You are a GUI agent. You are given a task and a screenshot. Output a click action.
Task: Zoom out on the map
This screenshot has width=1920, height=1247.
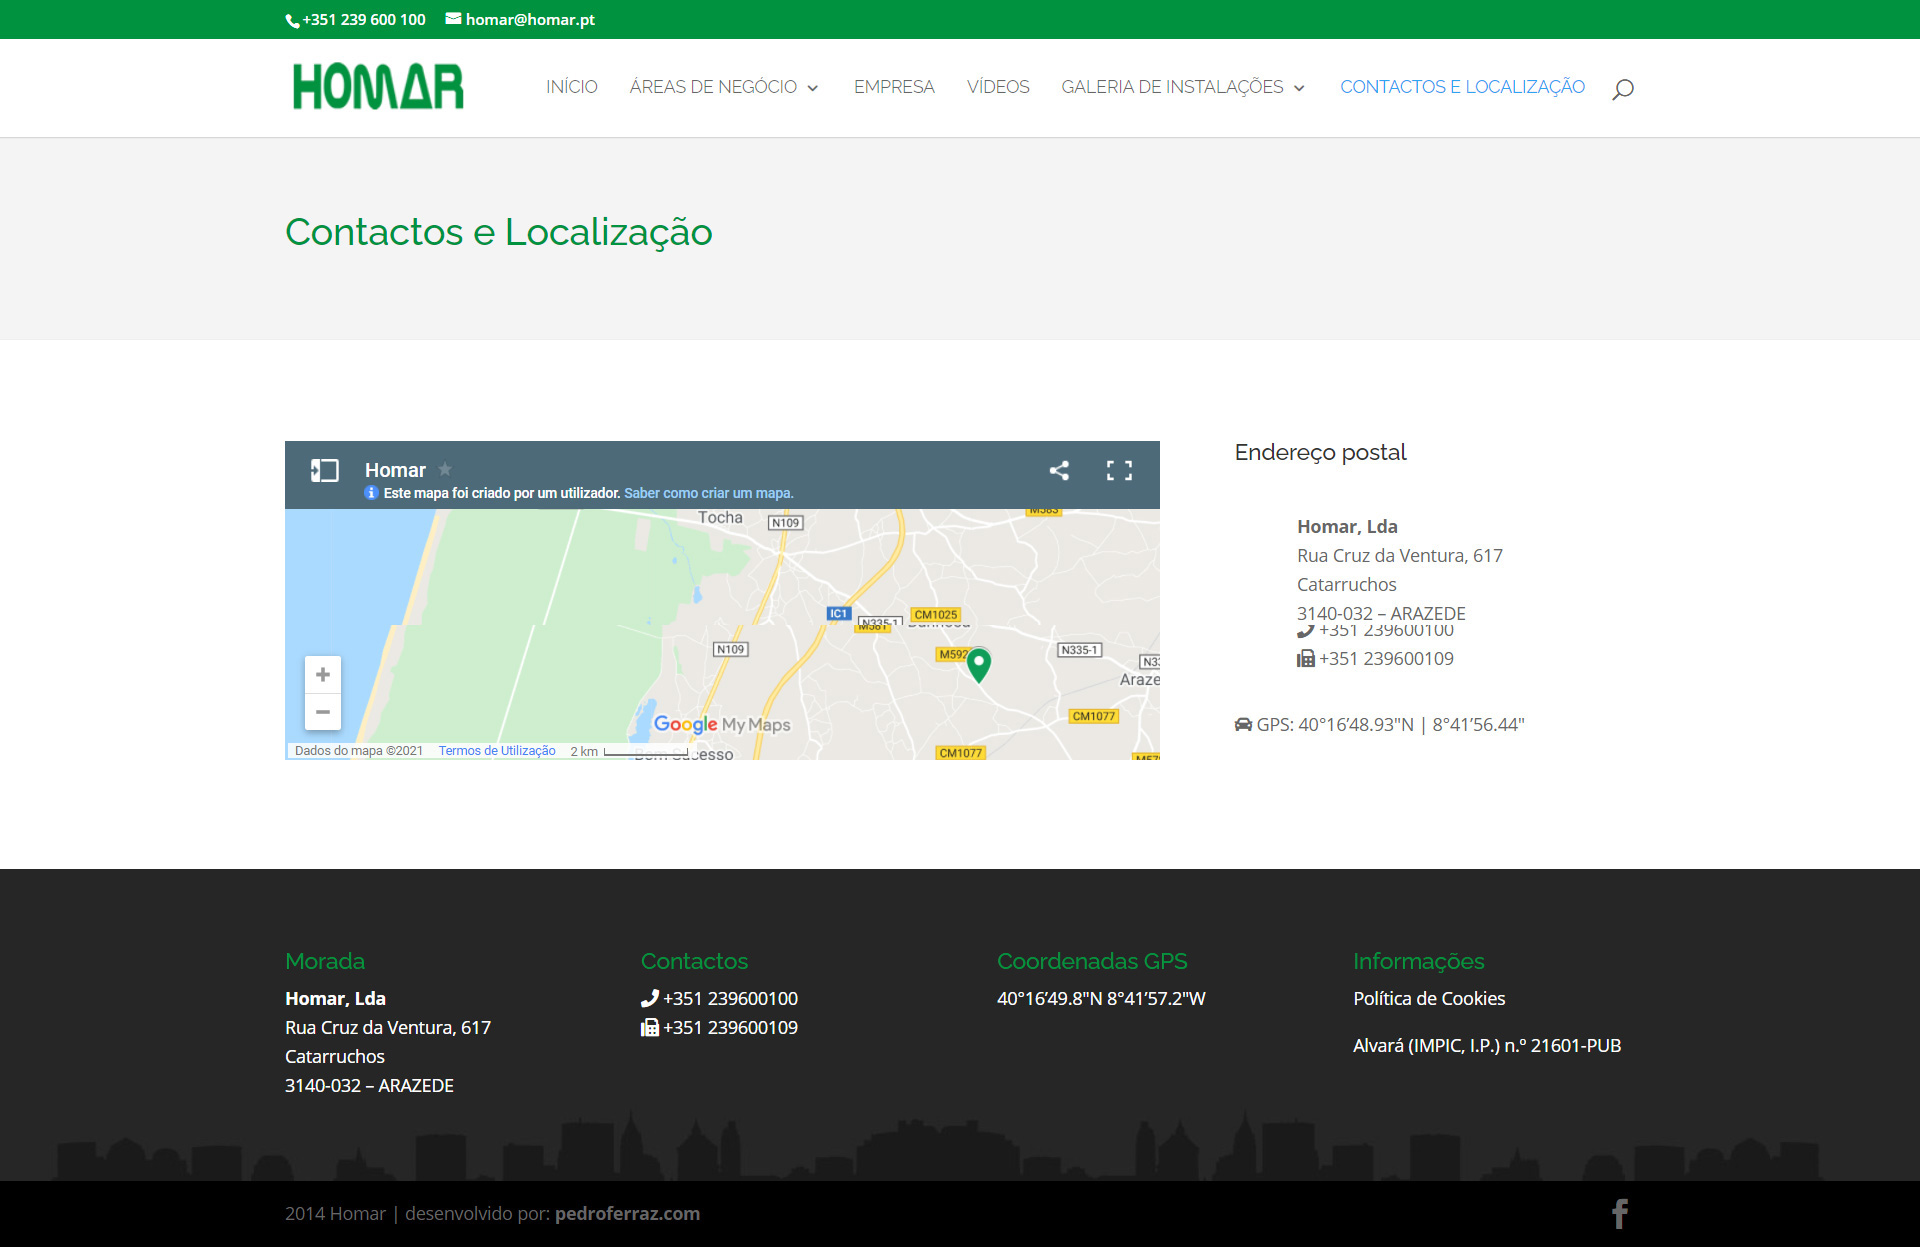pos(322,712)
